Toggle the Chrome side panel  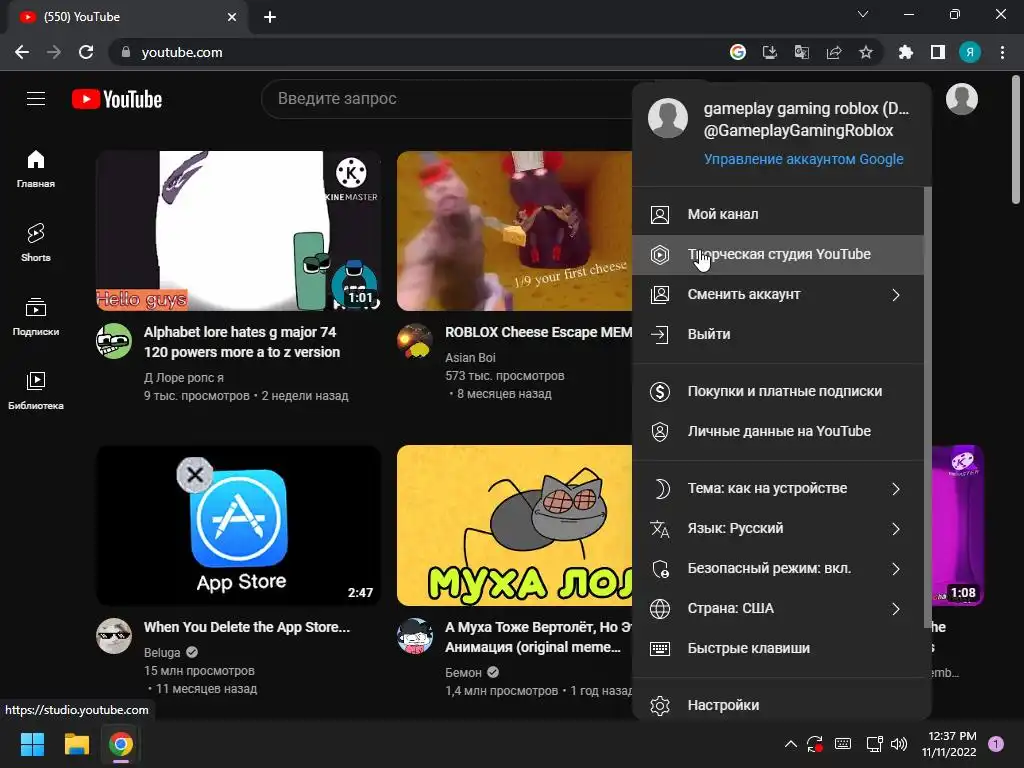(x=938, y=52)
